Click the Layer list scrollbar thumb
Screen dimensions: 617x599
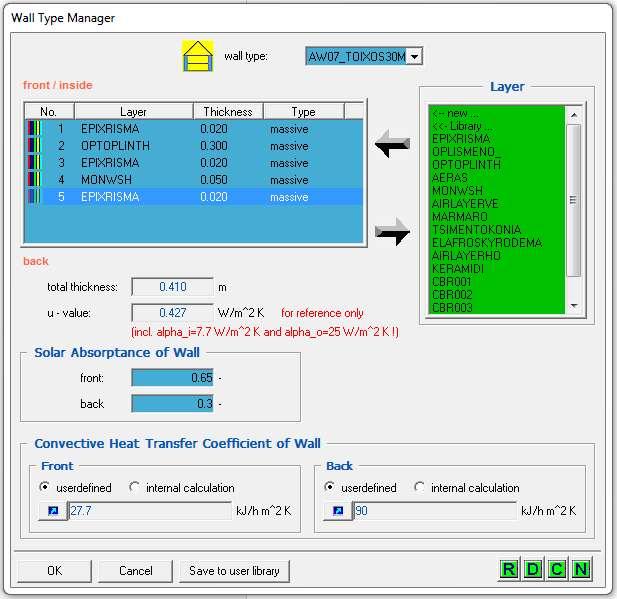coord(574,200)
